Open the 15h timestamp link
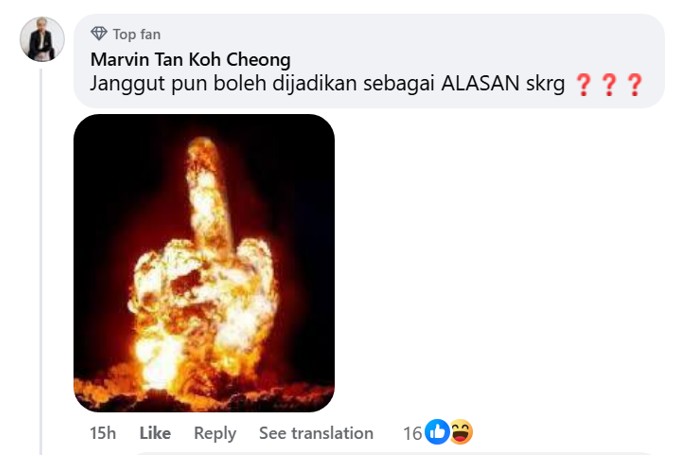The width and height of the screenshot is (675, 457). tap(103, 433)
